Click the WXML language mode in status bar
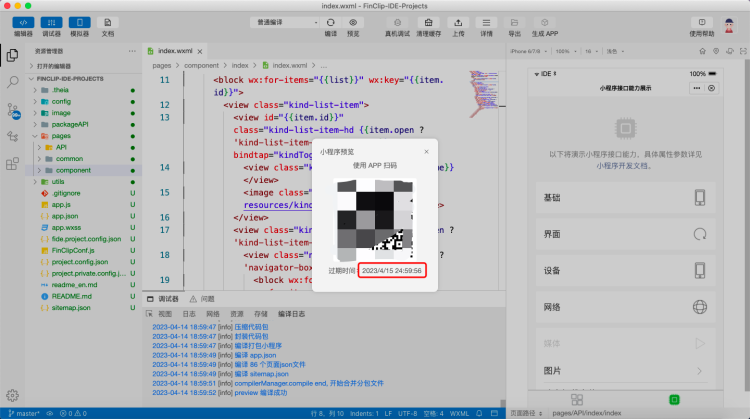Viewport: 750px width, 419px height. 459,413
